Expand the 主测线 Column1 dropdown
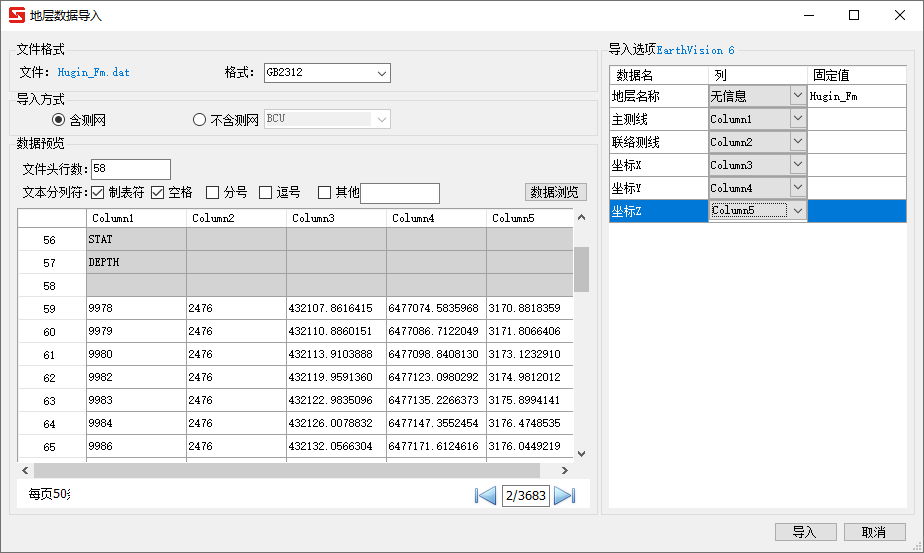This screenshot has width=924, height=553. point(797,119)
